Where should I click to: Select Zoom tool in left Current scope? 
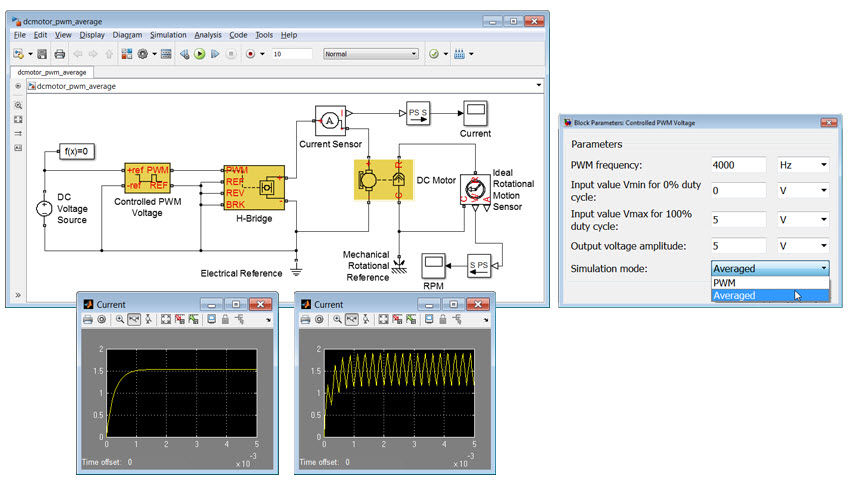(x=120, y=320)
